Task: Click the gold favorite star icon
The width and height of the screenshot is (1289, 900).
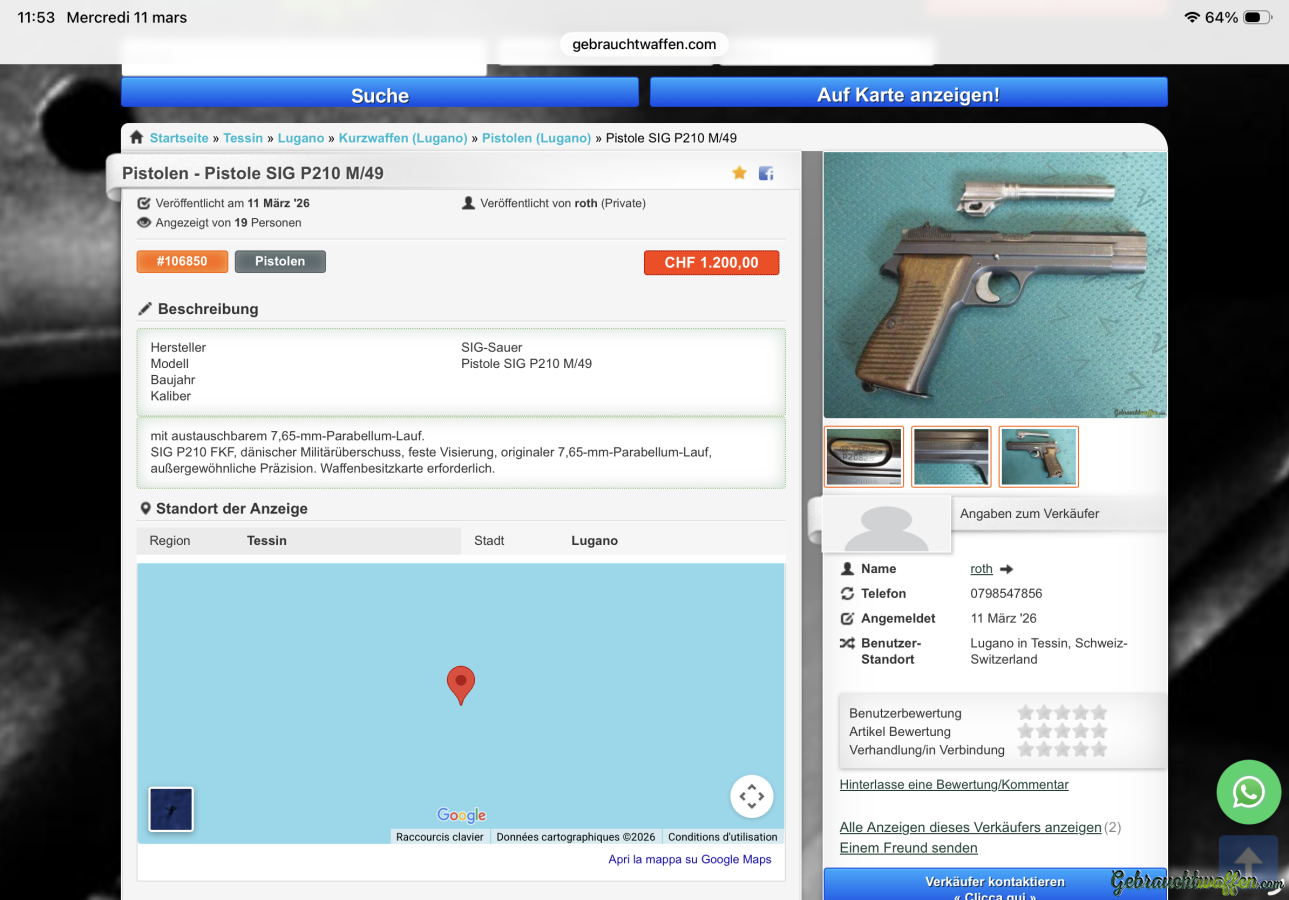Action: (739, 173)
